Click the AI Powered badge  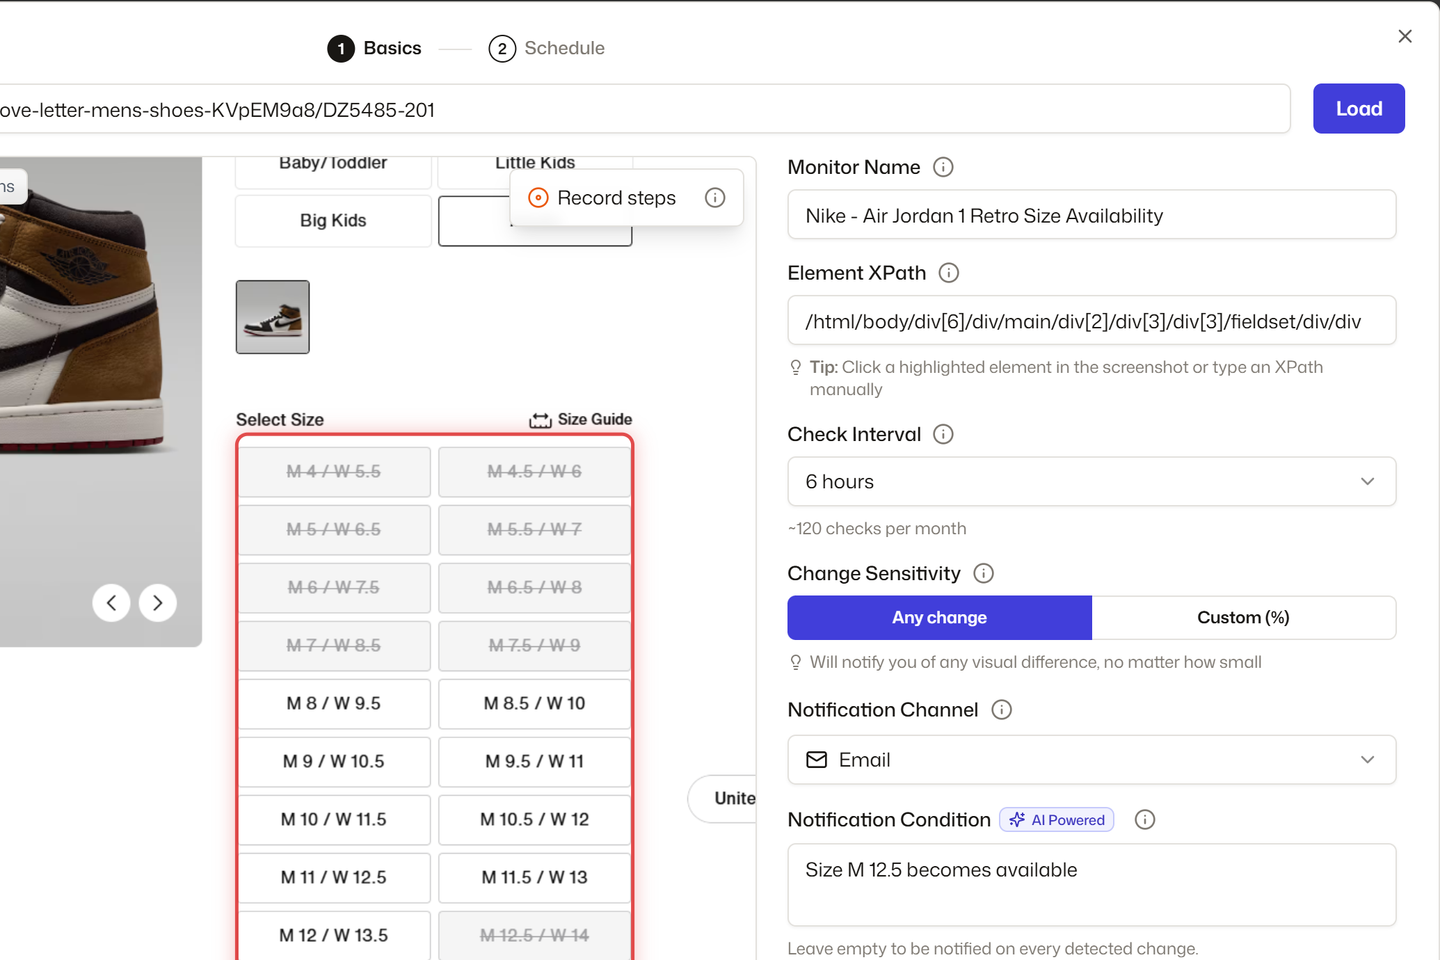(1057, 820)
